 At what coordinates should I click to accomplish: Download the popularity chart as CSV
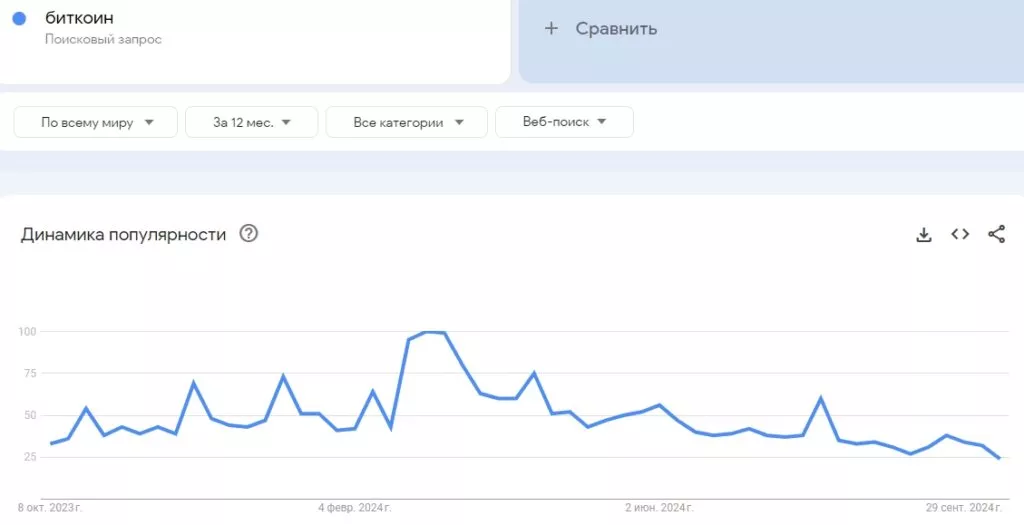[x=924, y=234]
